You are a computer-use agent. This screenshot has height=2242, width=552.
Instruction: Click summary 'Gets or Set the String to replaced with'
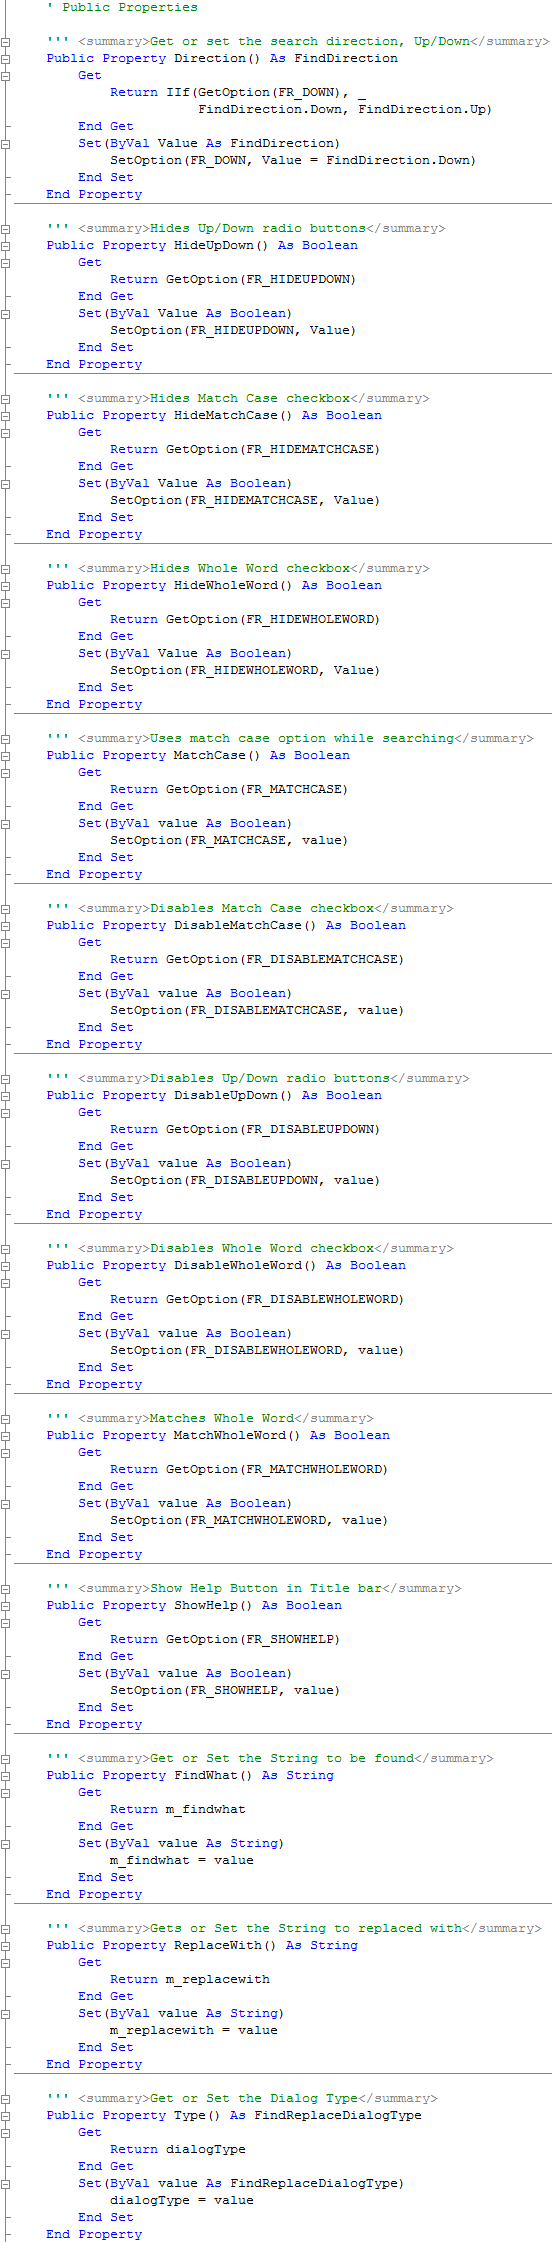click(x=306, y=1928)
